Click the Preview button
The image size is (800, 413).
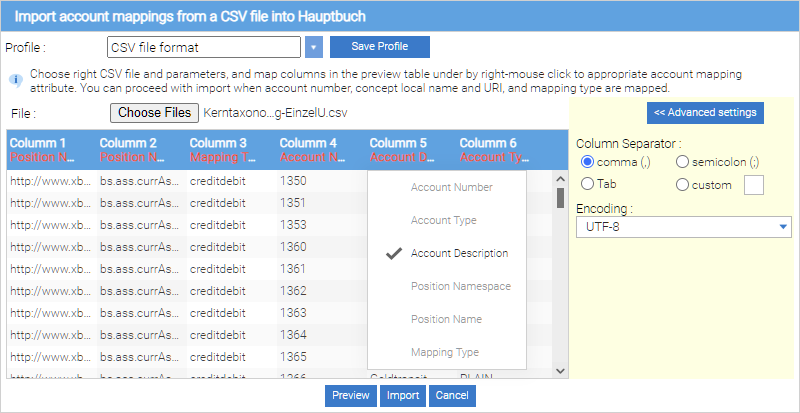(350, 396)
